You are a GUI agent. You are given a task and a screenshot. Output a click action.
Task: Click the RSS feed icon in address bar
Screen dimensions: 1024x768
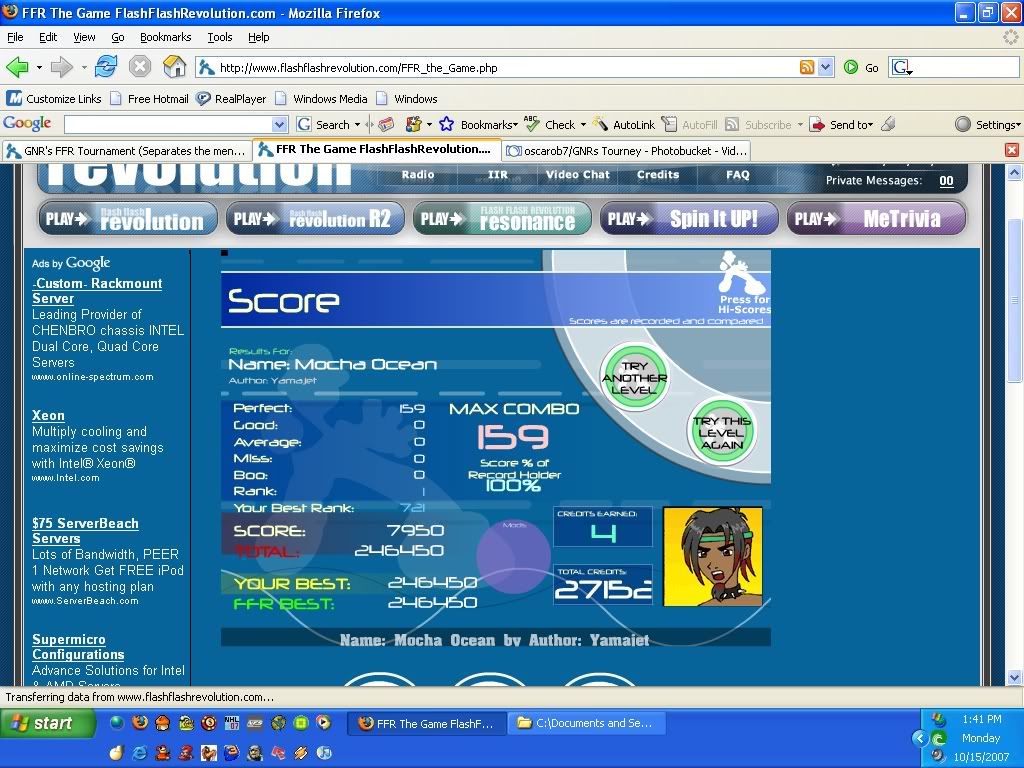point(807,67)
